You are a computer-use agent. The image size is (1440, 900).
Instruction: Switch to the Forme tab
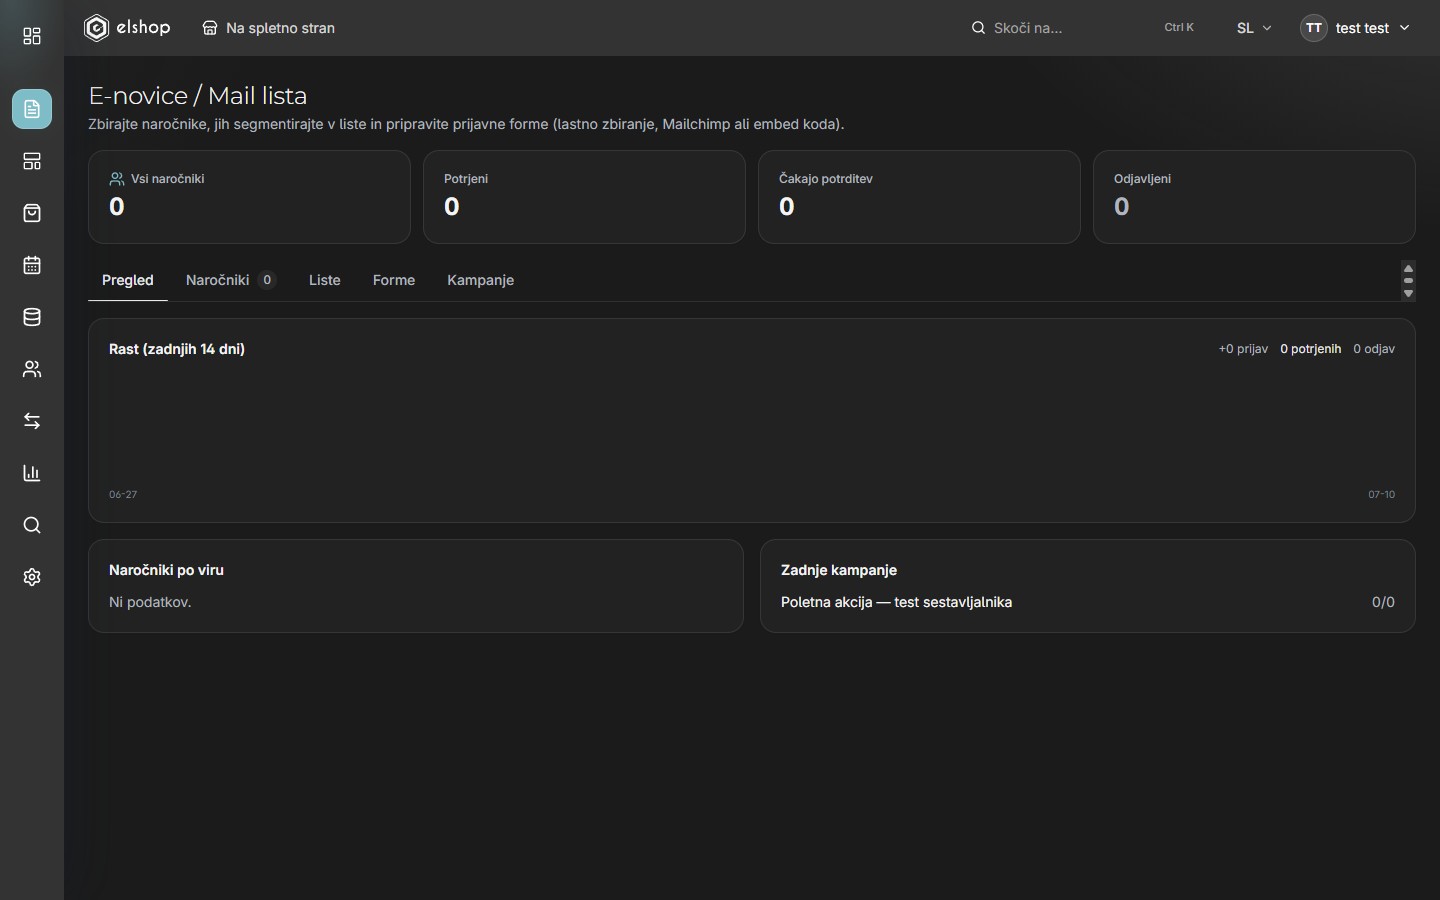(394, 280)
